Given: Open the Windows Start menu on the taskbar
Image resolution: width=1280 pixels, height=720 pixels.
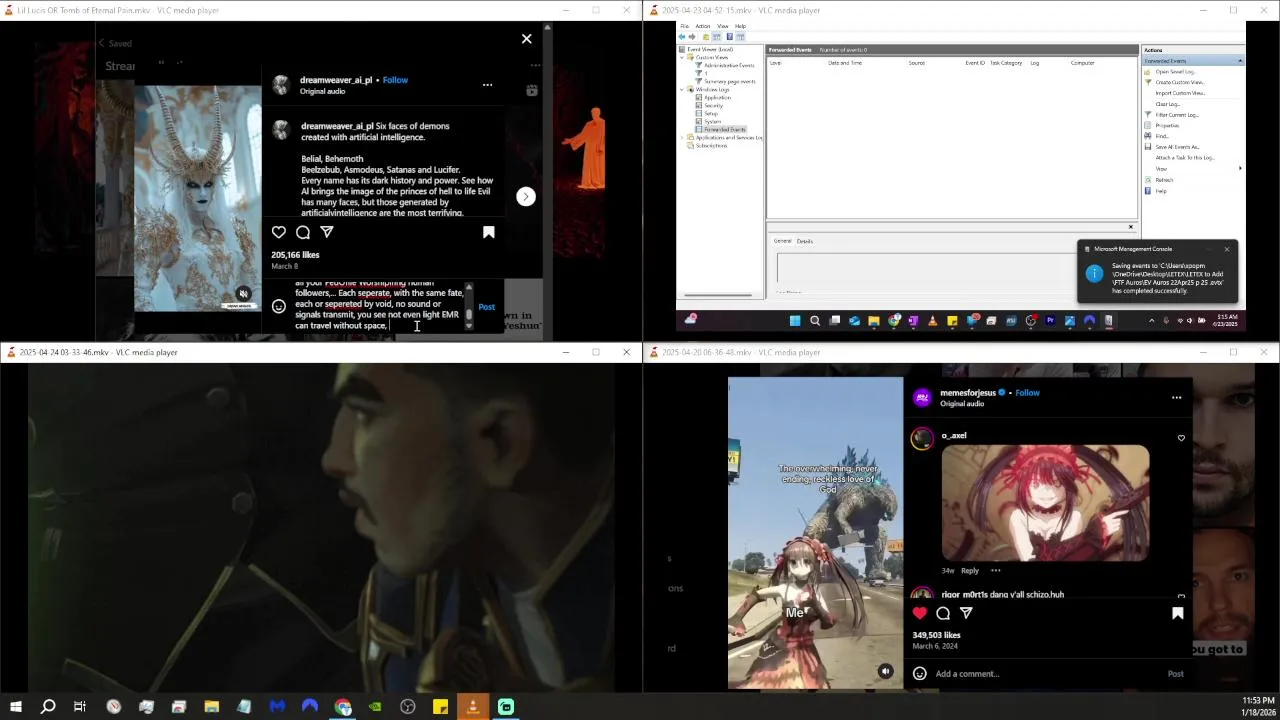Looking at the screenshot, I should point(15,707).
